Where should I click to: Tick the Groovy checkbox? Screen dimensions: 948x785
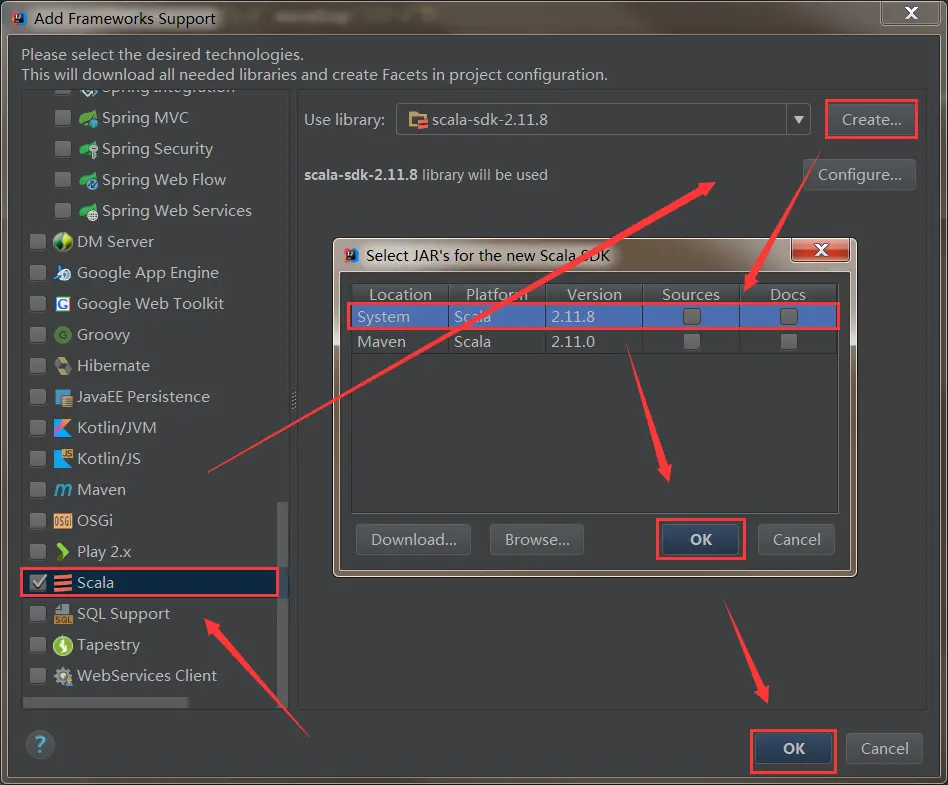(37, 334)
